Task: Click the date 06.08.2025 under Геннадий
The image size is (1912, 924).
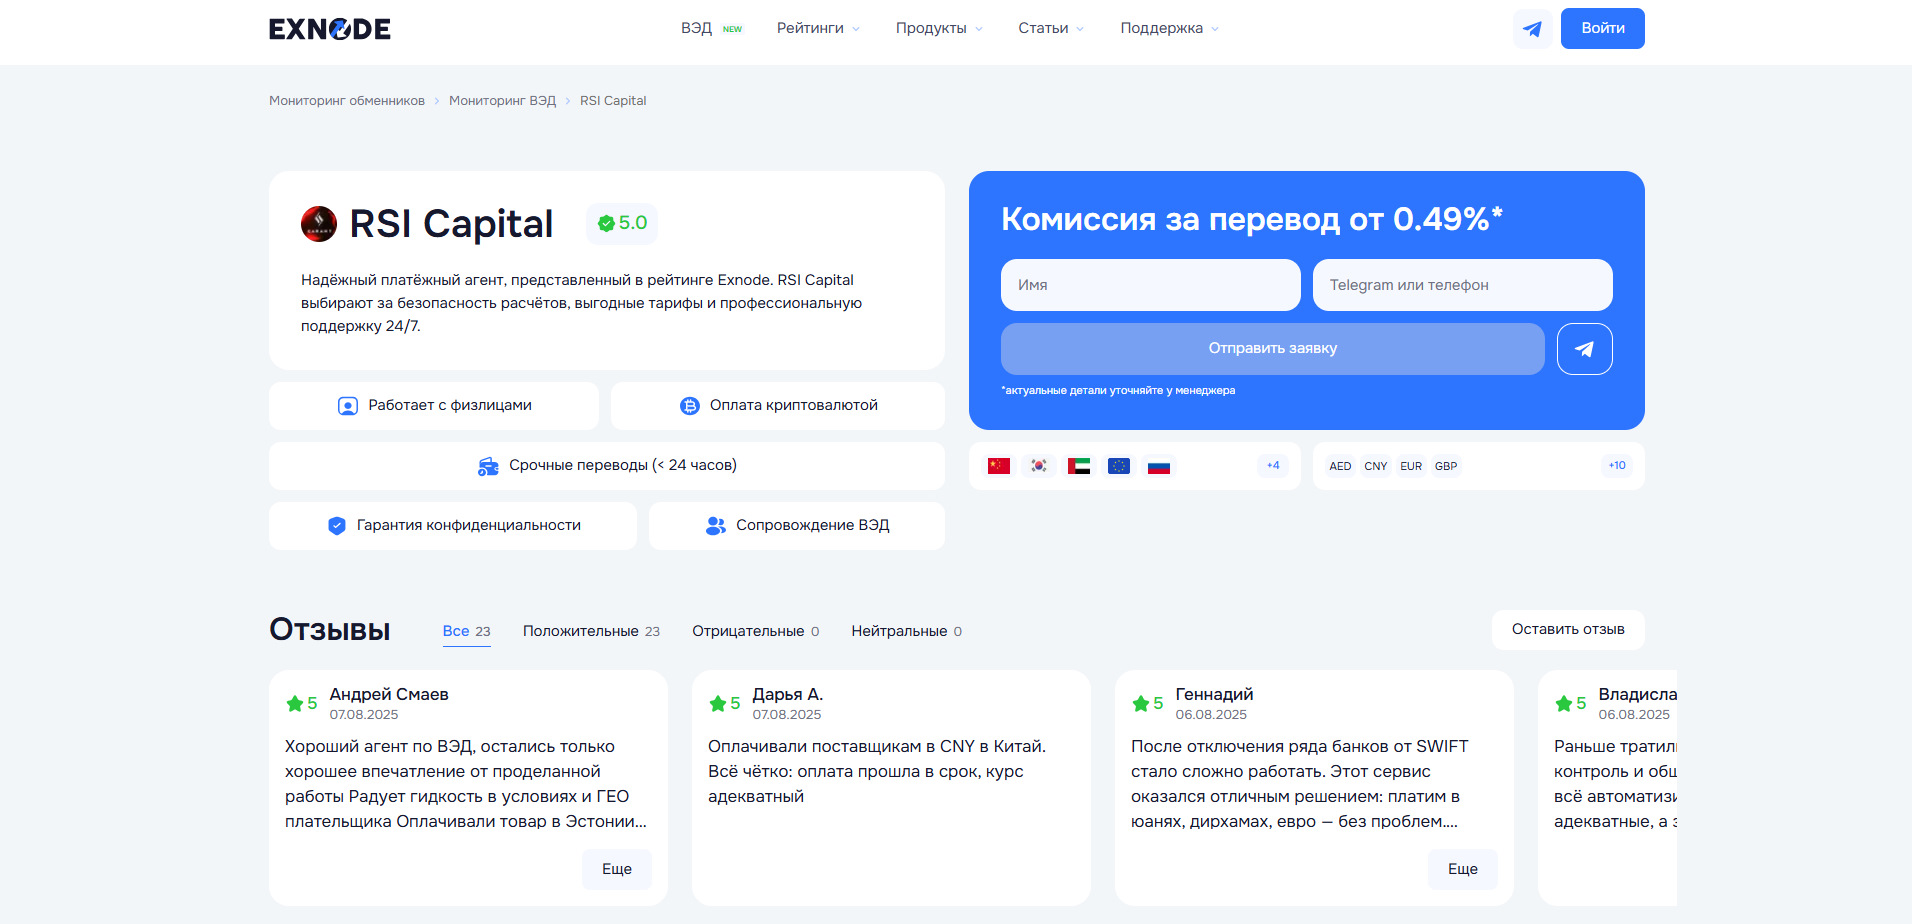Action: pyautogui.click(x=1211, y=715)
